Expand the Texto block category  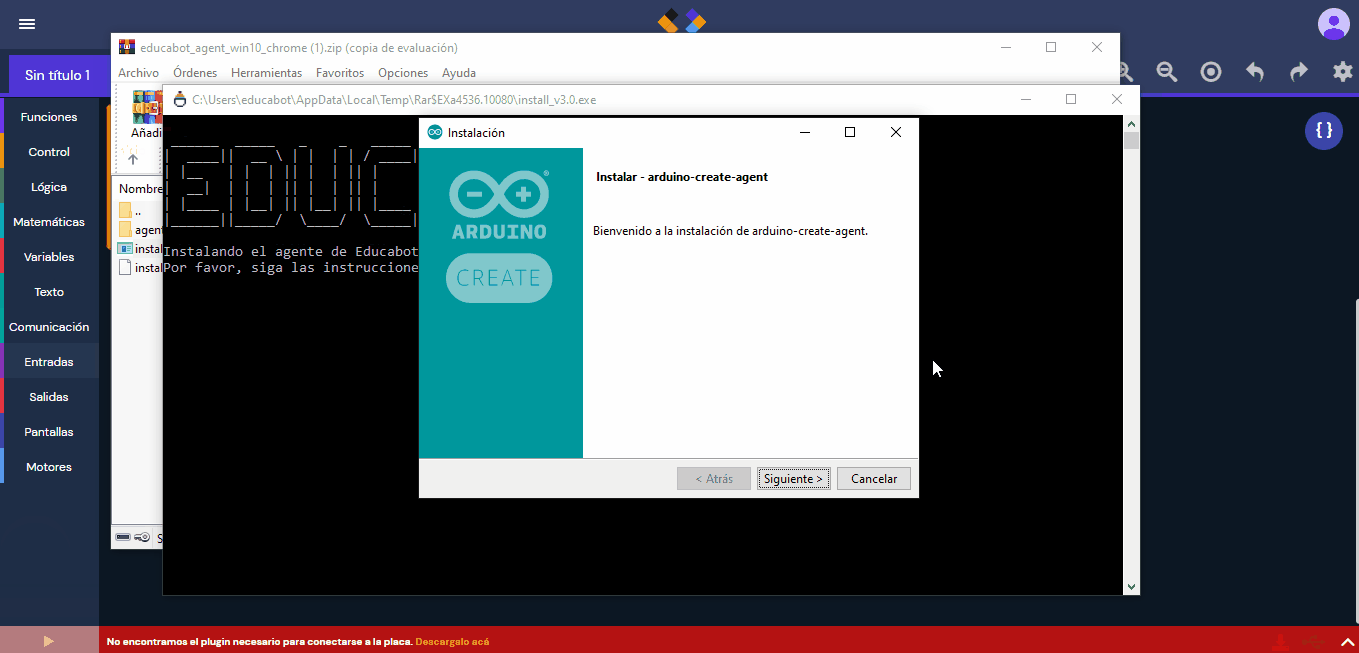point(49,292)
